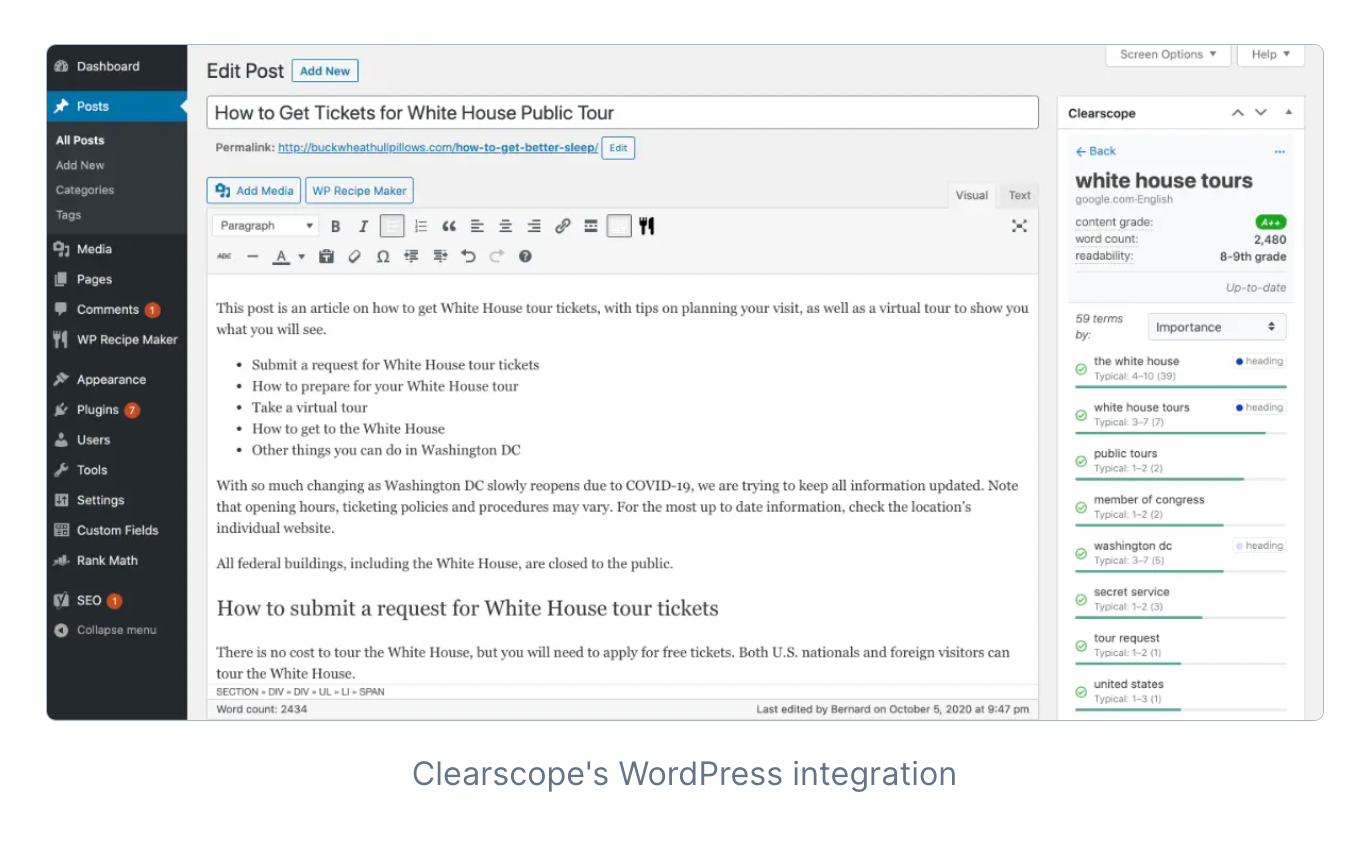Click the permalink Edit button
This screenshot has width=1372, height=842.
pos(618,148)
